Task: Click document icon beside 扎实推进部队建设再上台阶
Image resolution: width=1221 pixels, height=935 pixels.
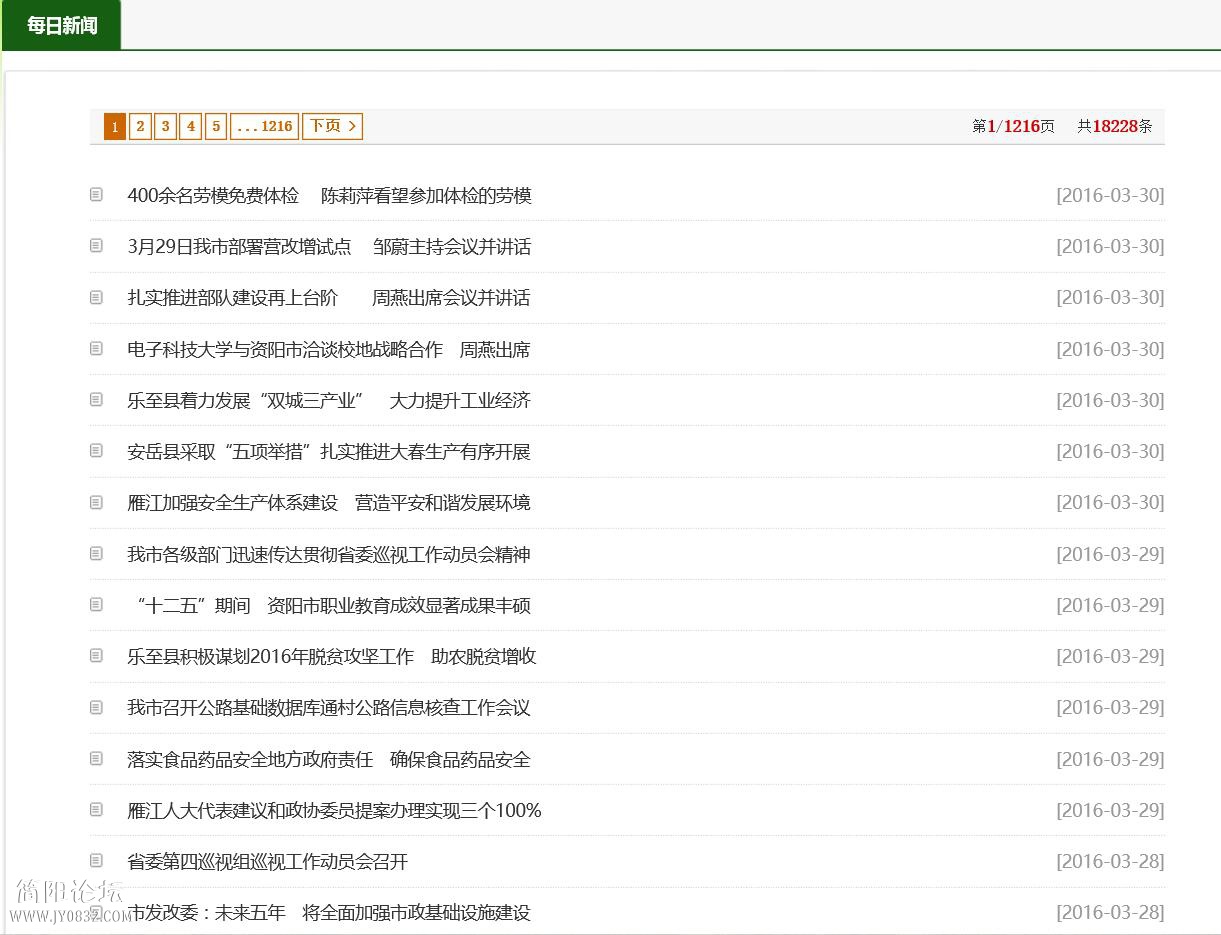Action: (96, 297)
